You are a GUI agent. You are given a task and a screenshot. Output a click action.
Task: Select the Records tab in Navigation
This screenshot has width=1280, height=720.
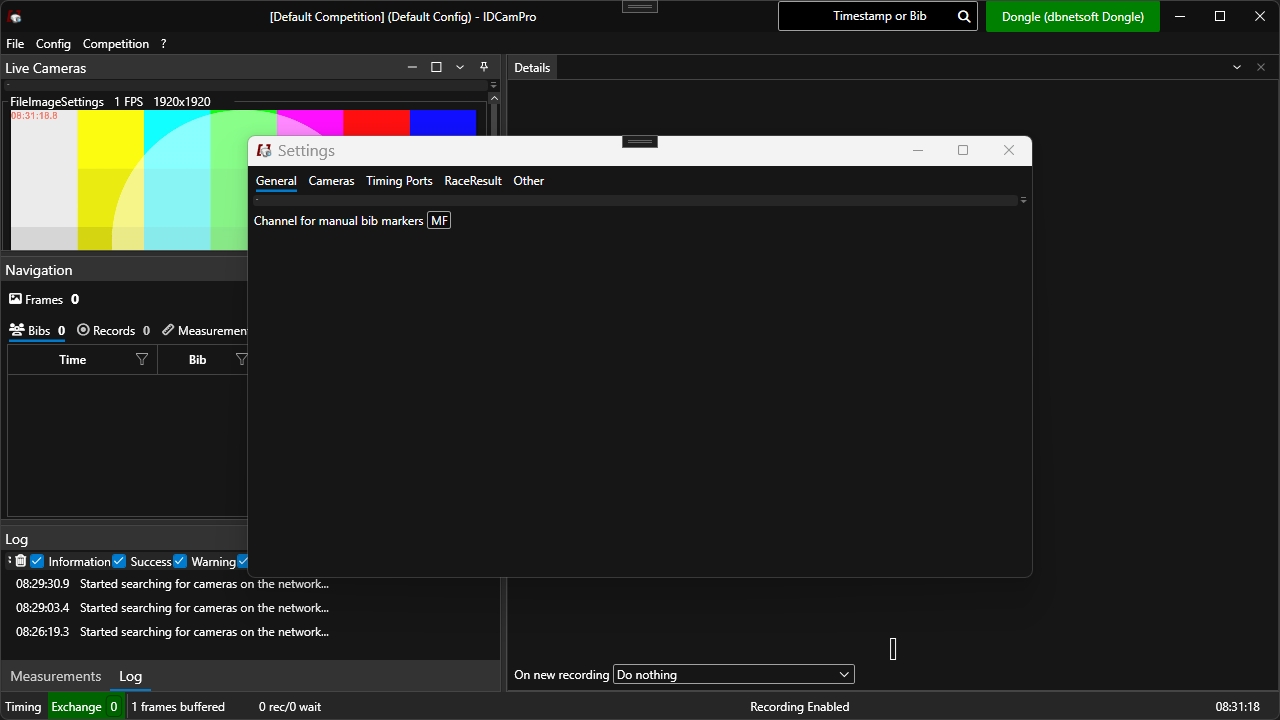113,331
